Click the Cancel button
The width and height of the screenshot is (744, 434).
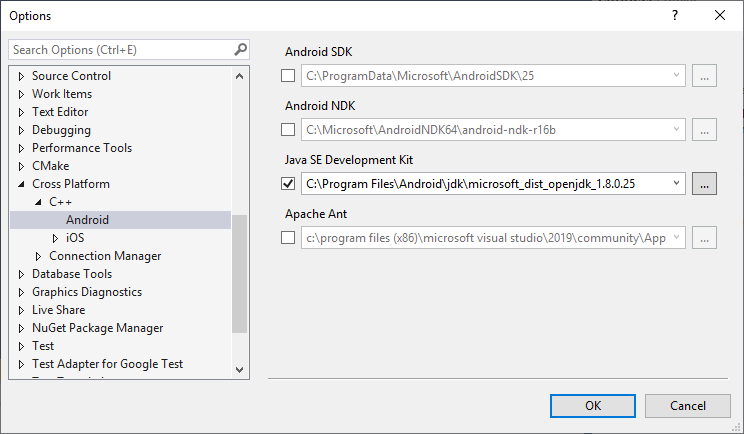click(688, 405)
